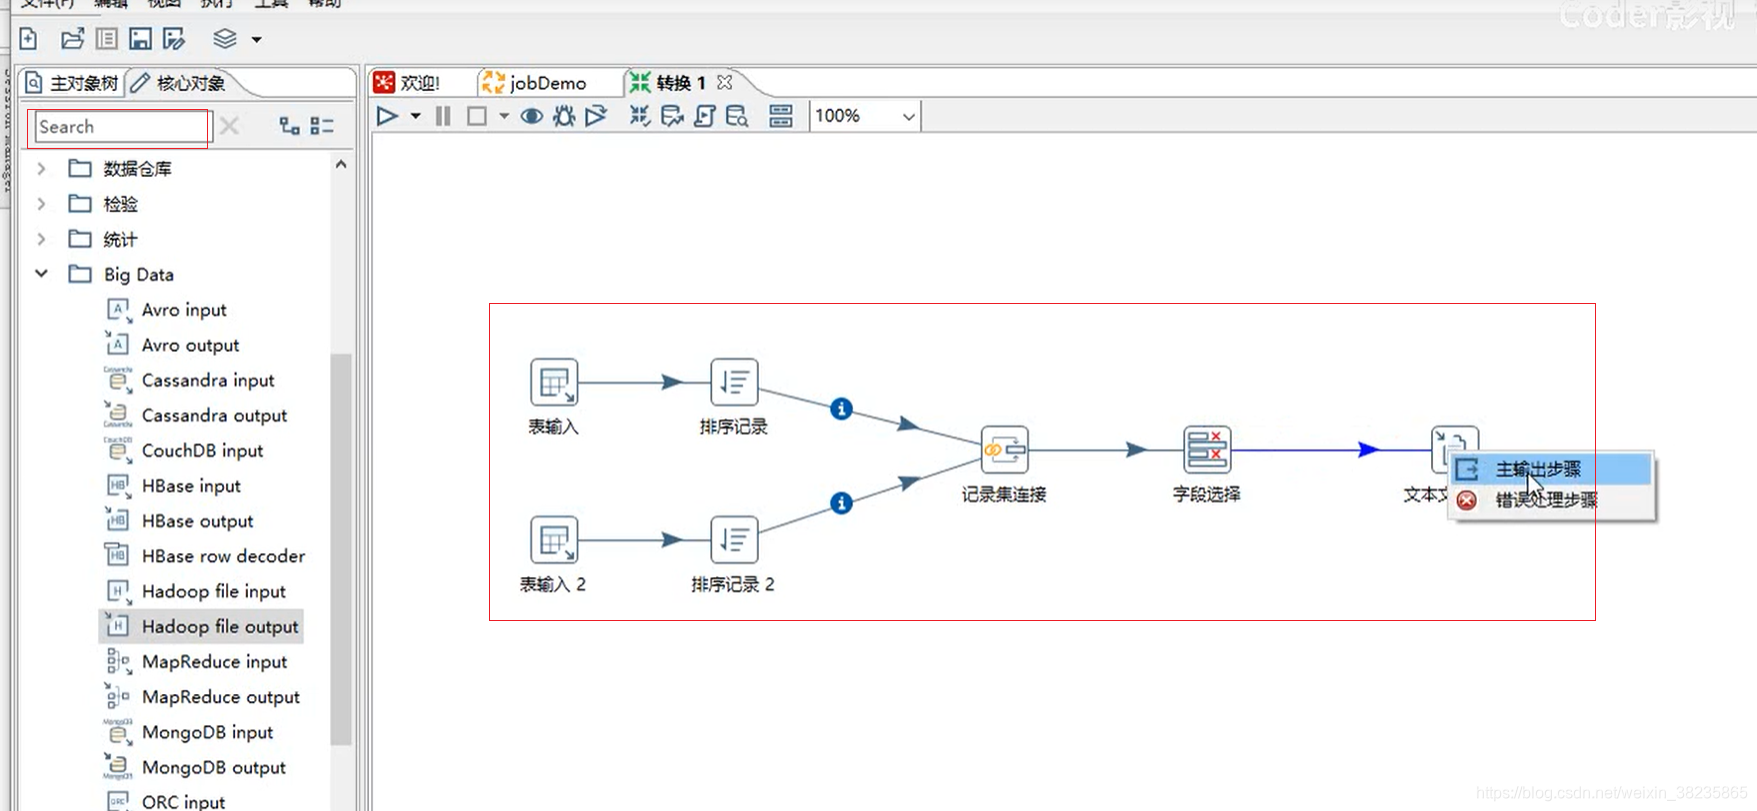This screenshot has height=811, width=1757.
Task: Debug the transformation with the bug icon
Action: [564, 116]
